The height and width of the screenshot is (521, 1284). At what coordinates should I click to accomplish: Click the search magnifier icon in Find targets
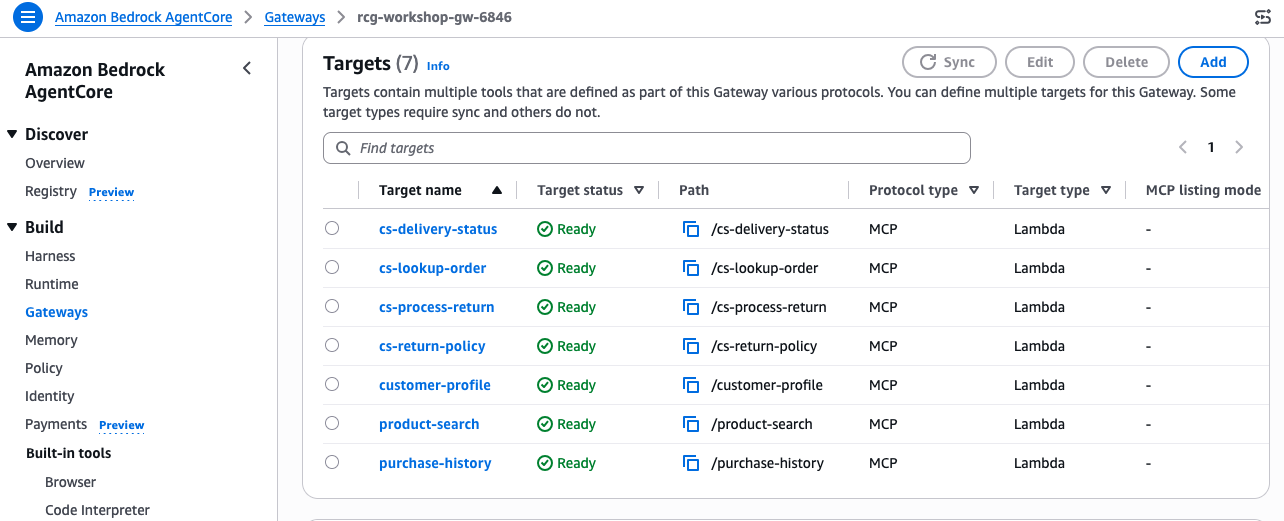[343, 148]
